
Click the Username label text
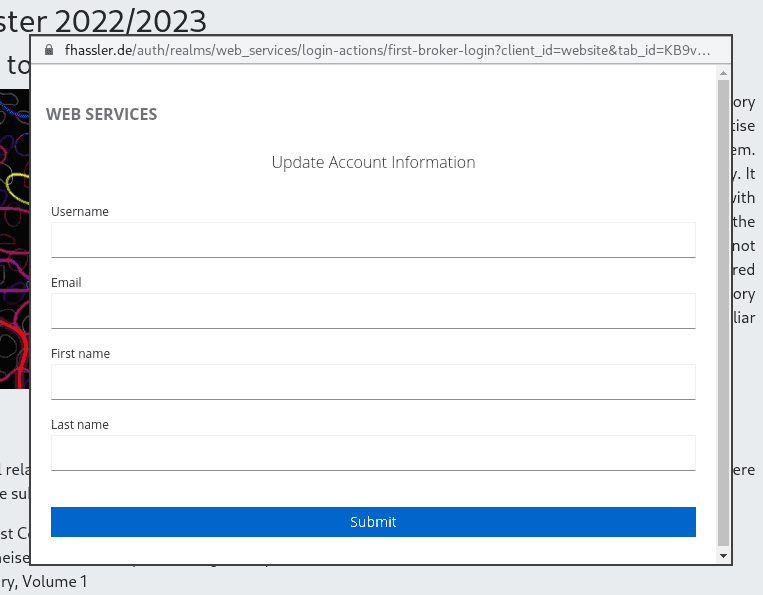tap(80, 212)
